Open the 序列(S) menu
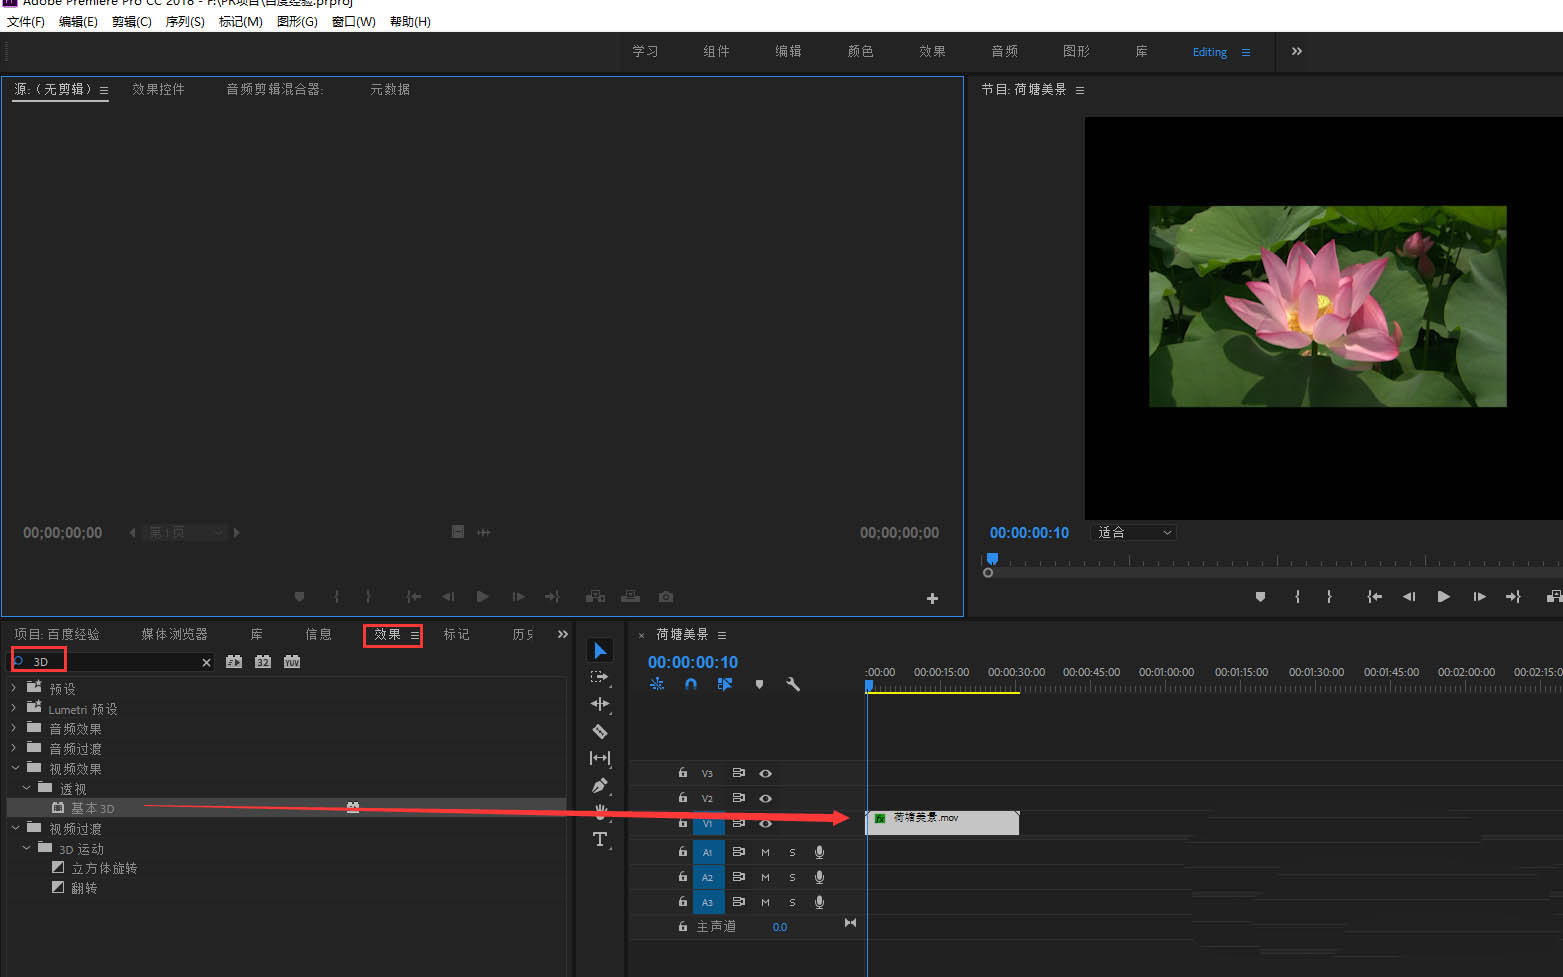 [185, 21]
